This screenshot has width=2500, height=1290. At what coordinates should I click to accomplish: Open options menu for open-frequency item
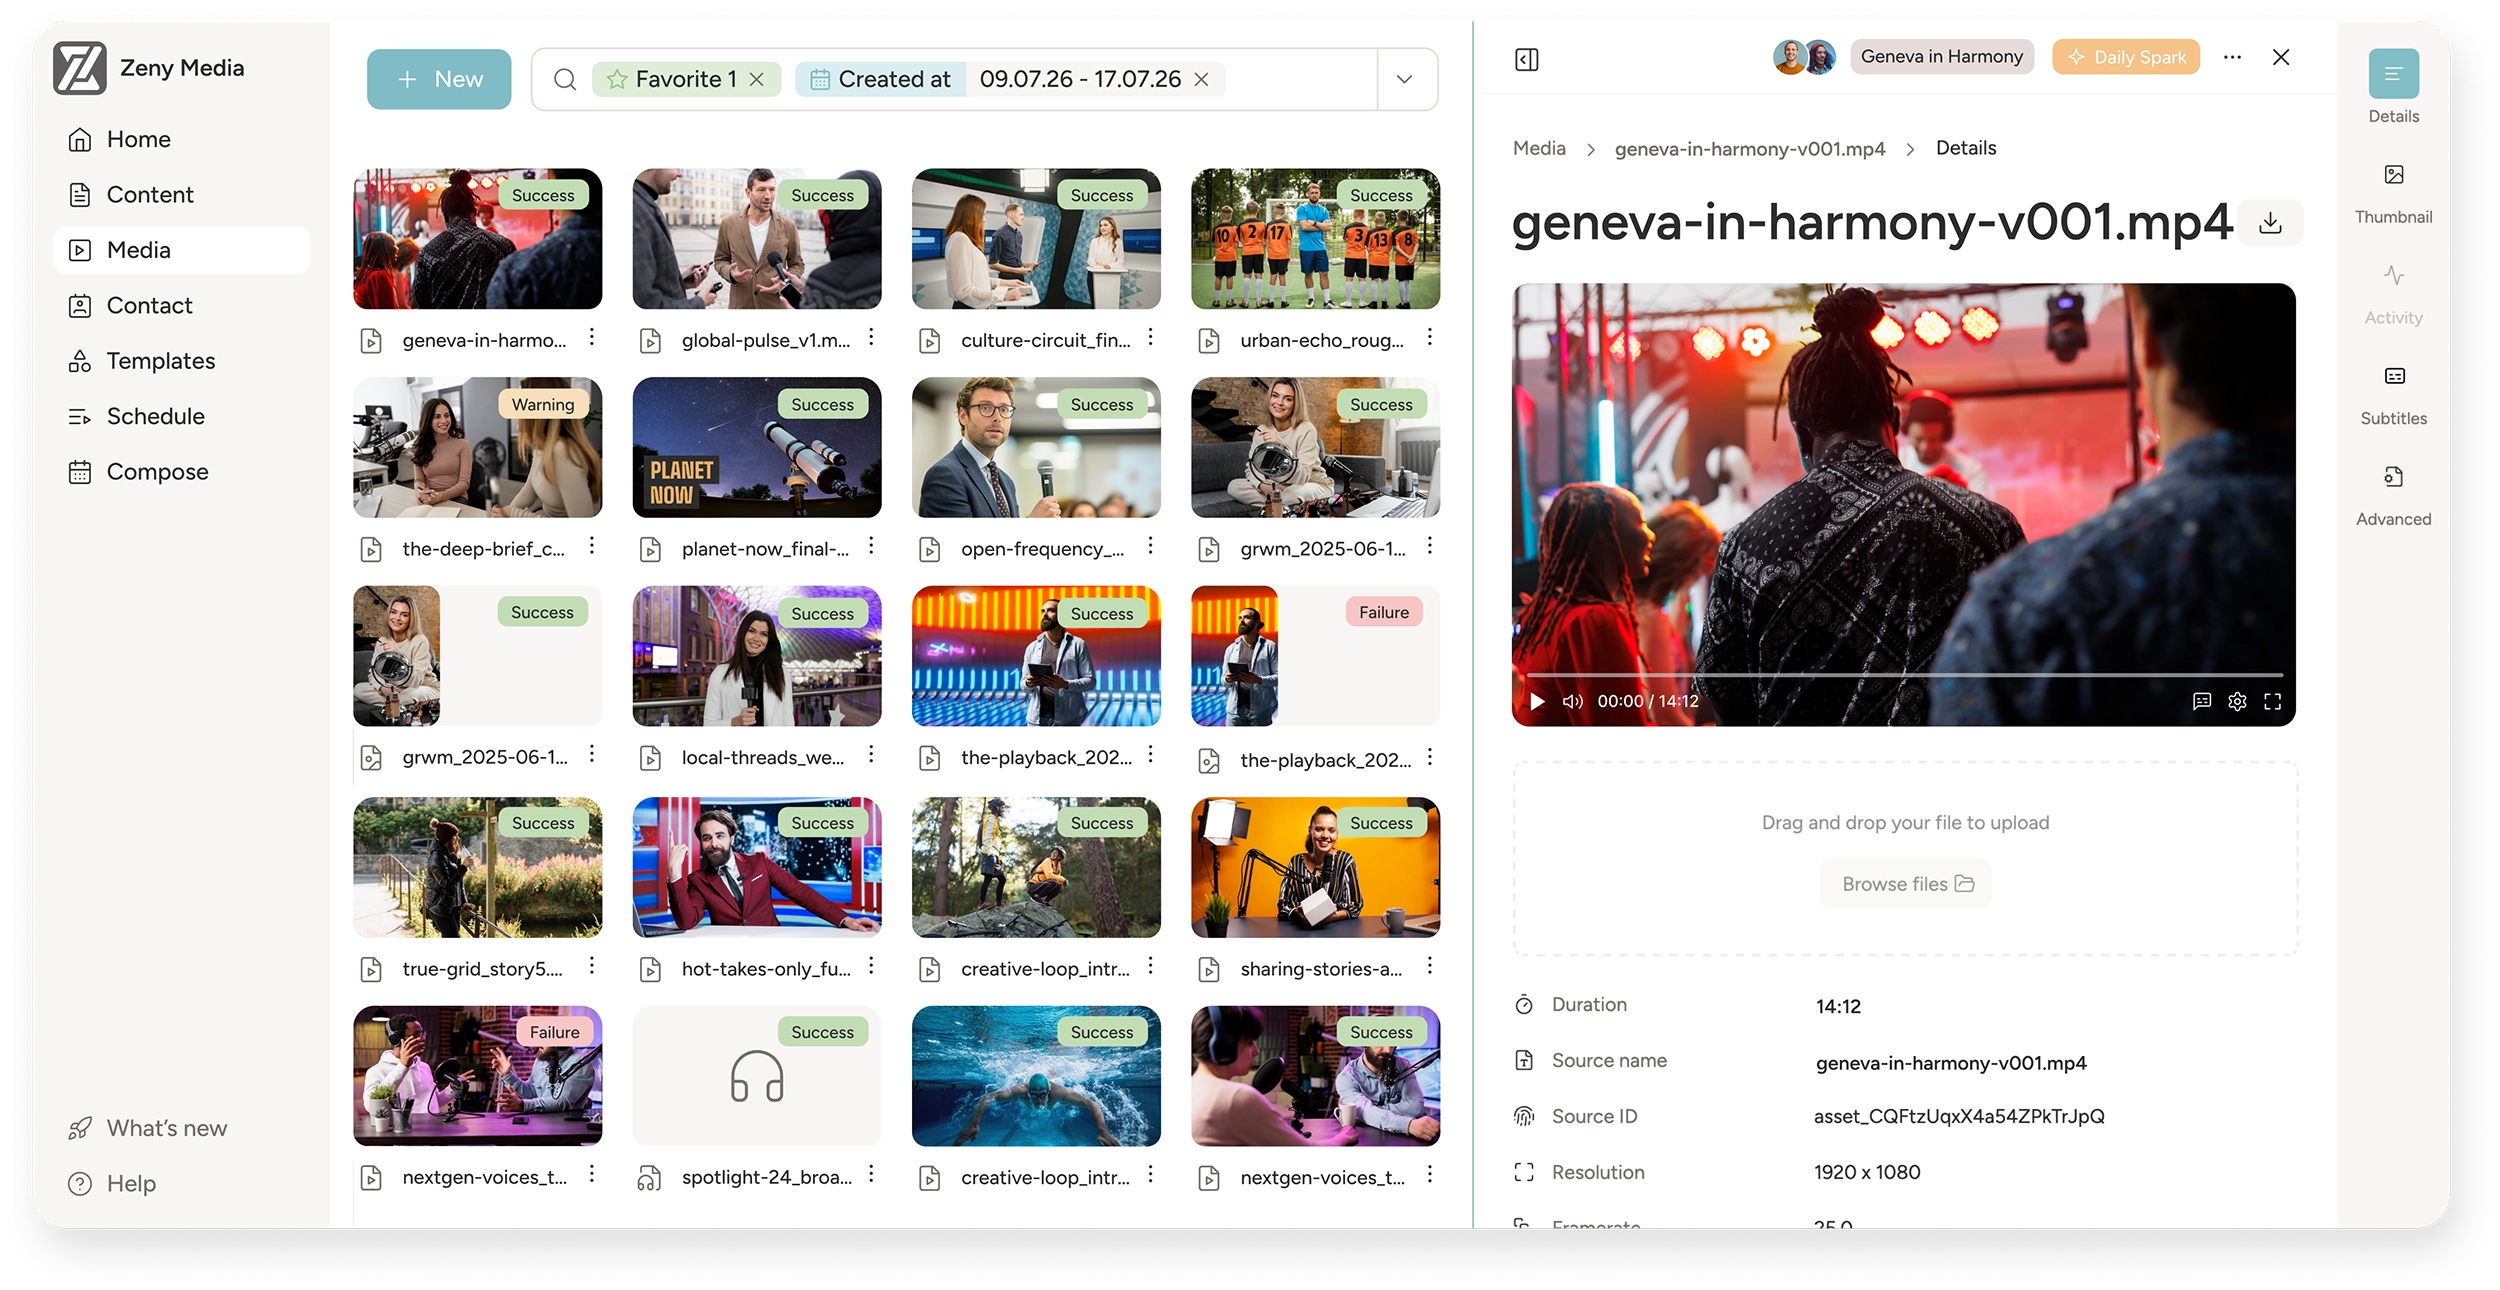(1151, 546)
